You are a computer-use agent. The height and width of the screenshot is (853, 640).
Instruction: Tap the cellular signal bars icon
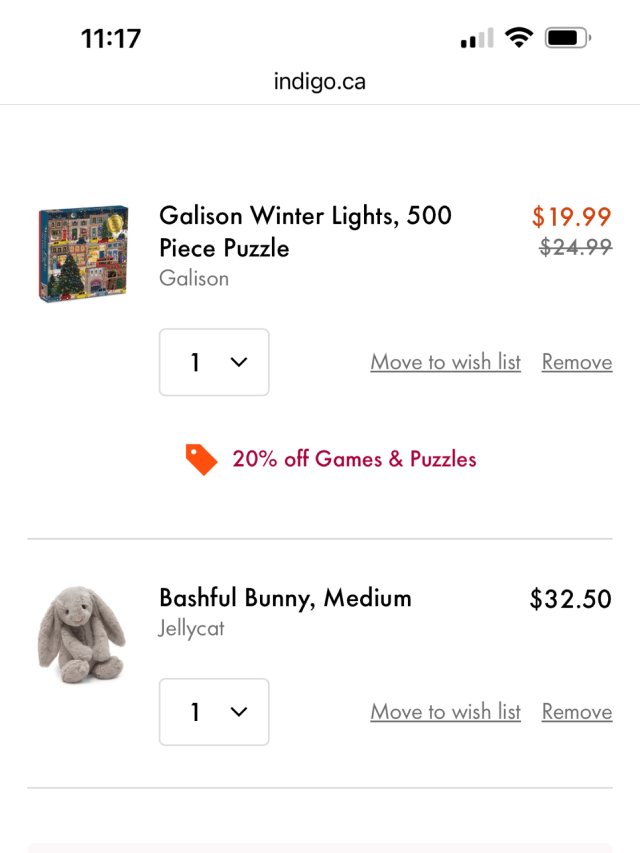[476, 39]
